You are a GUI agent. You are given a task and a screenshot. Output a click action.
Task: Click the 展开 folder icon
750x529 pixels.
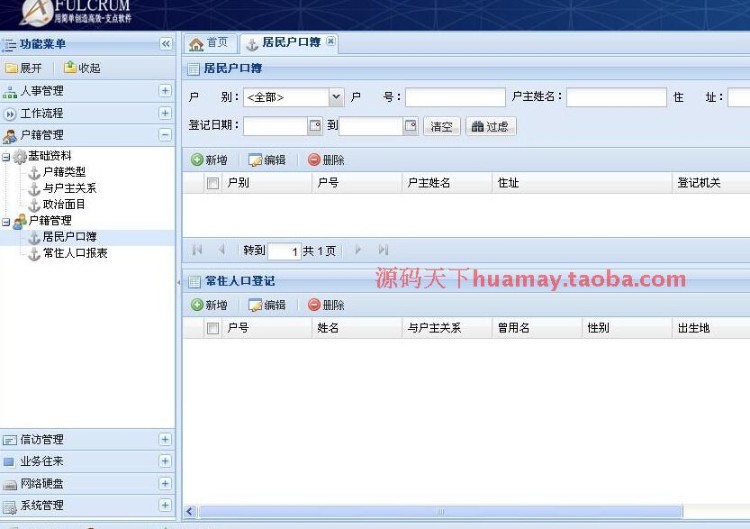11,68
